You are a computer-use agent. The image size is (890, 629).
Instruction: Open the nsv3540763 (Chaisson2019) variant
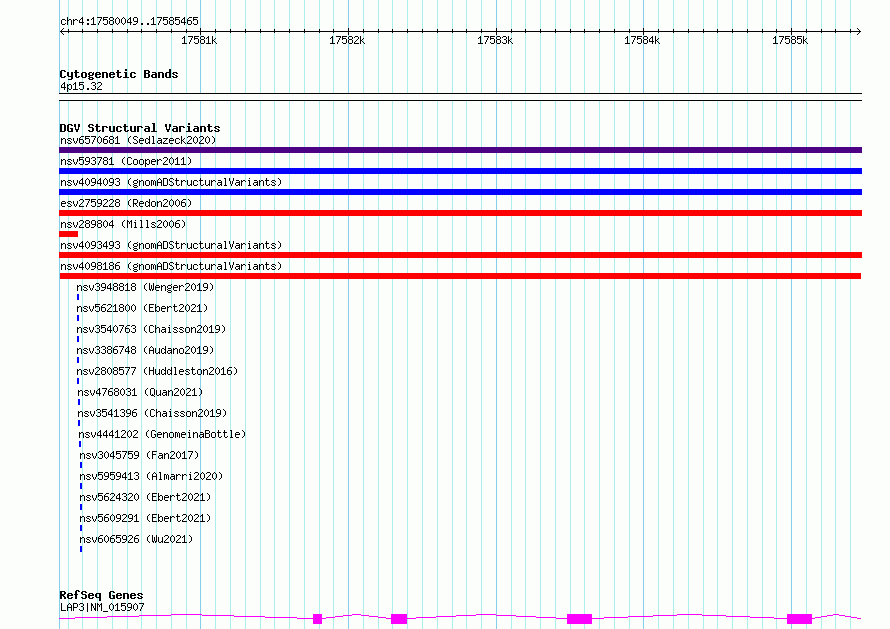point(151,329)
